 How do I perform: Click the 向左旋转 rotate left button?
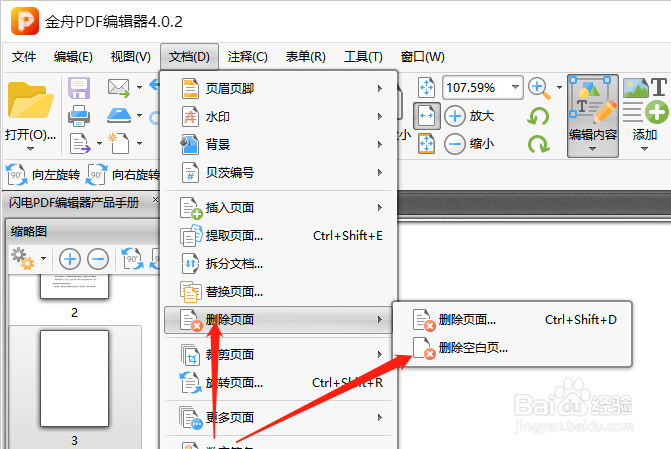43,175
